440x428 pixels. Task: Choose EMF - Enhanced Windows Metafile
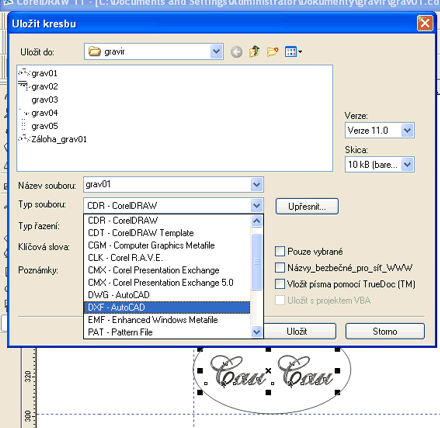[167, 320]
